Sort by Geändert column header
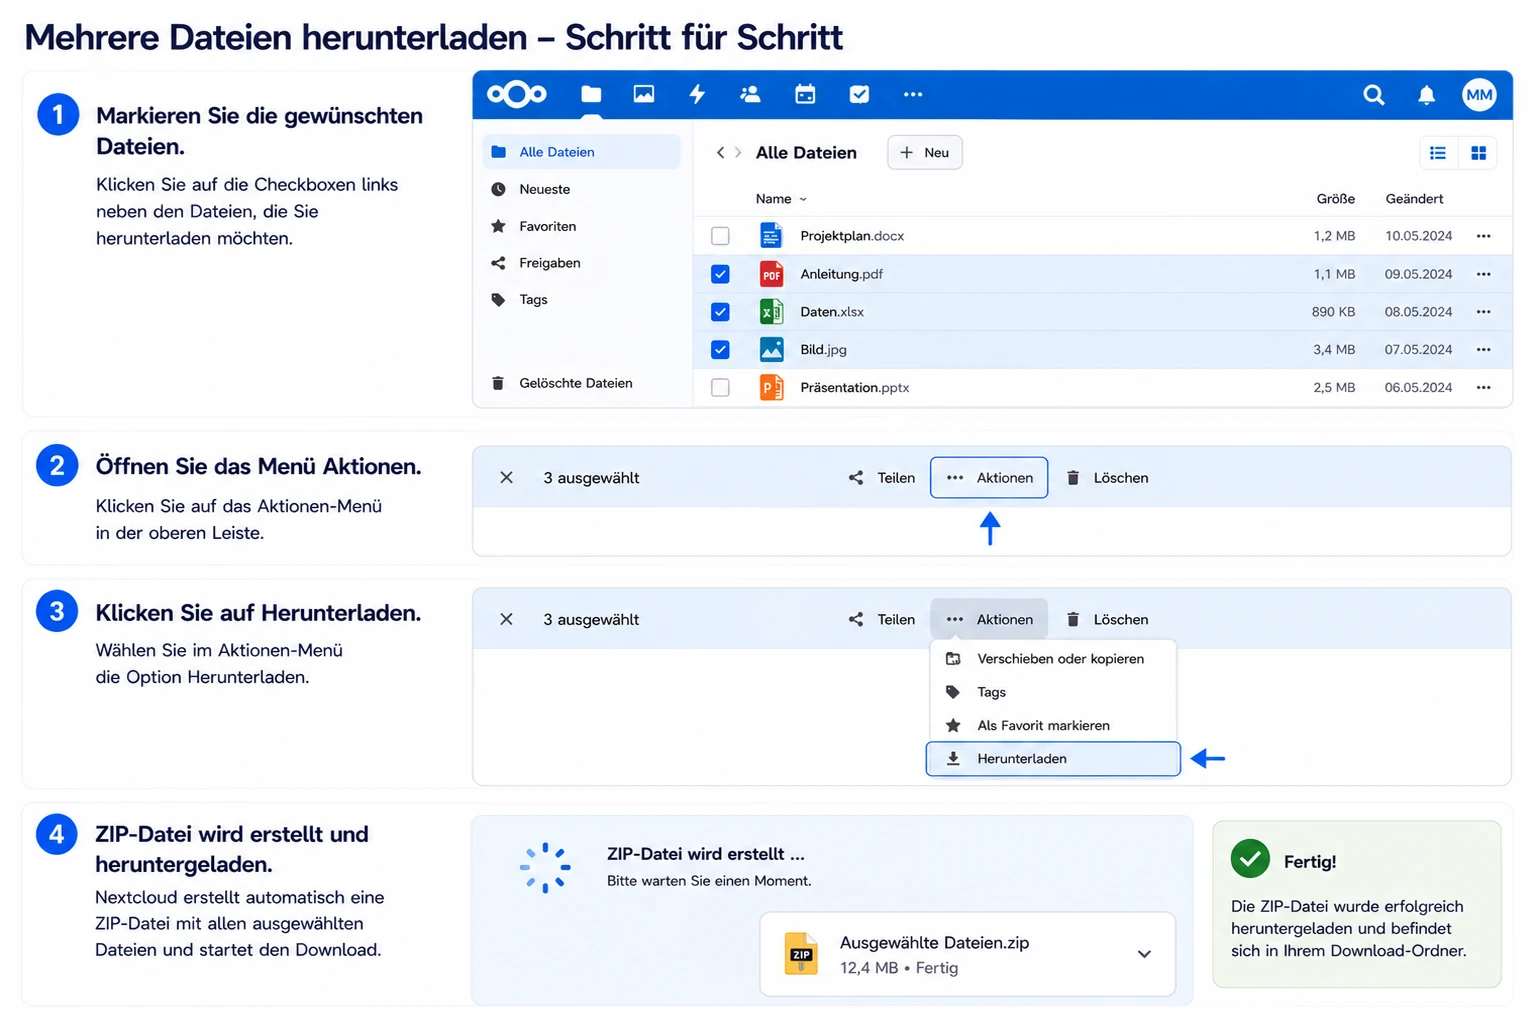The height and width of the screenshot is (1024, 1535). tap(1414, 199)
